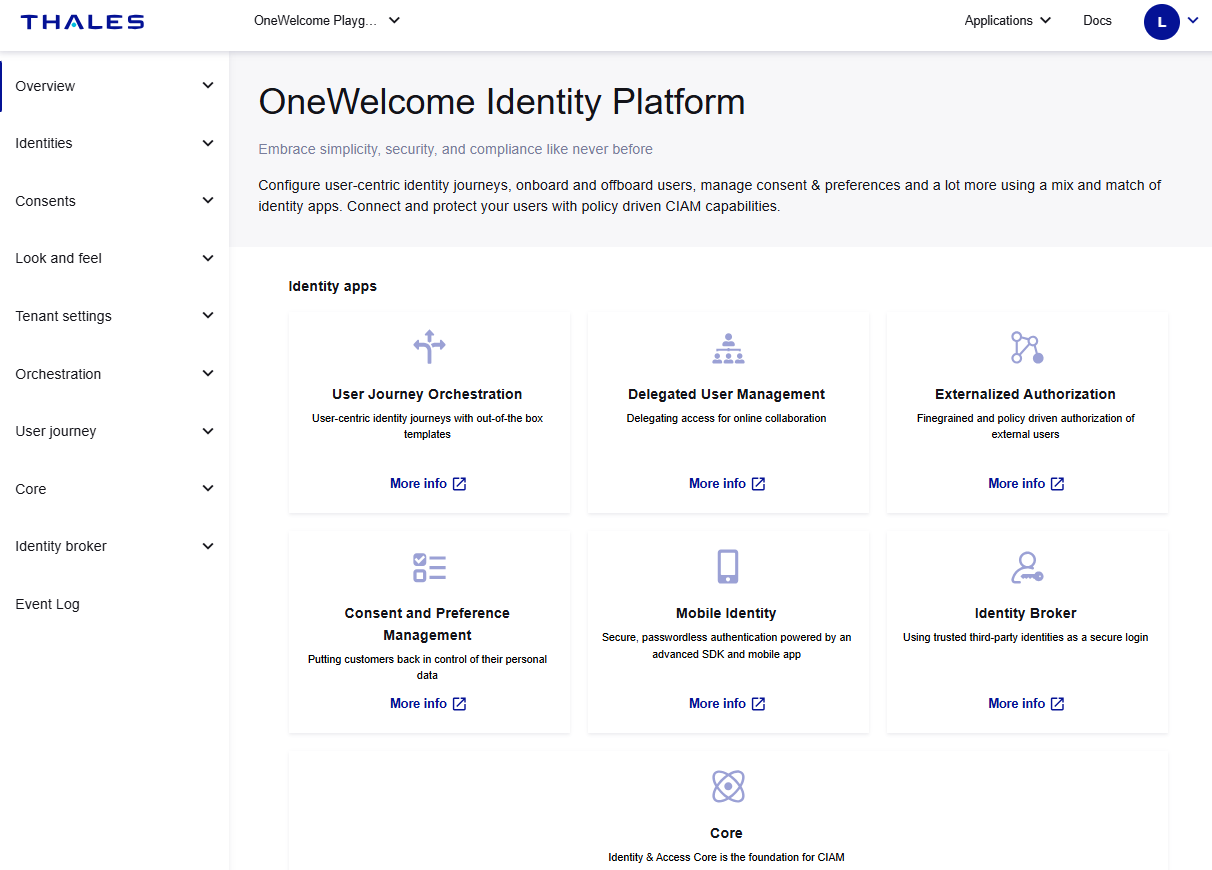
Task: Click 'Identity & Access Core is the foundation' text
Action: [727, 857]
